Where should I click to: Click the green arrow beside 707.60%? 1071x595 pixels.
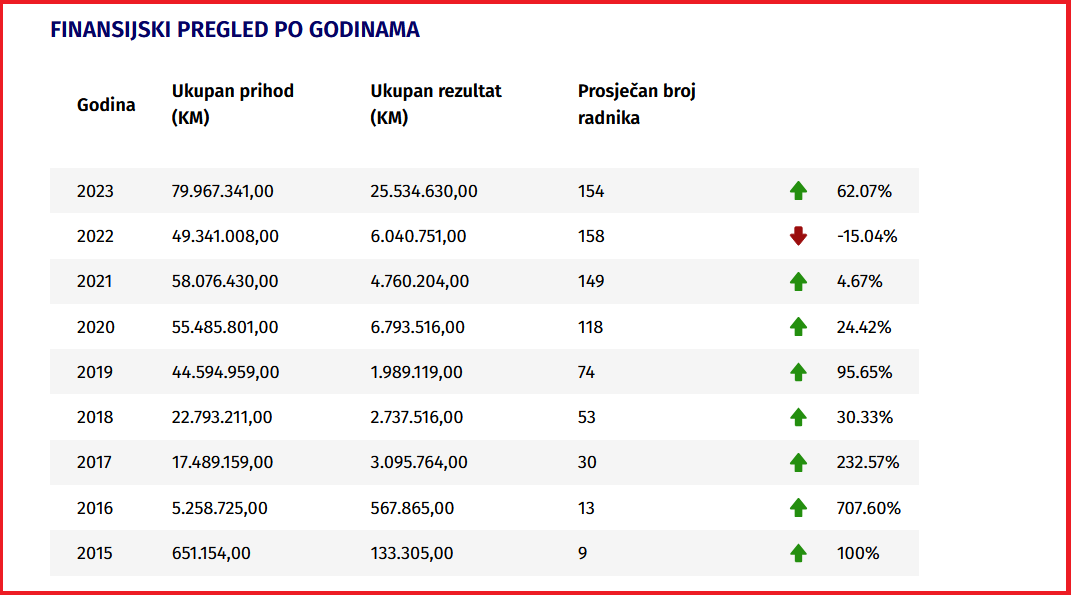click(x=798, y=508)
